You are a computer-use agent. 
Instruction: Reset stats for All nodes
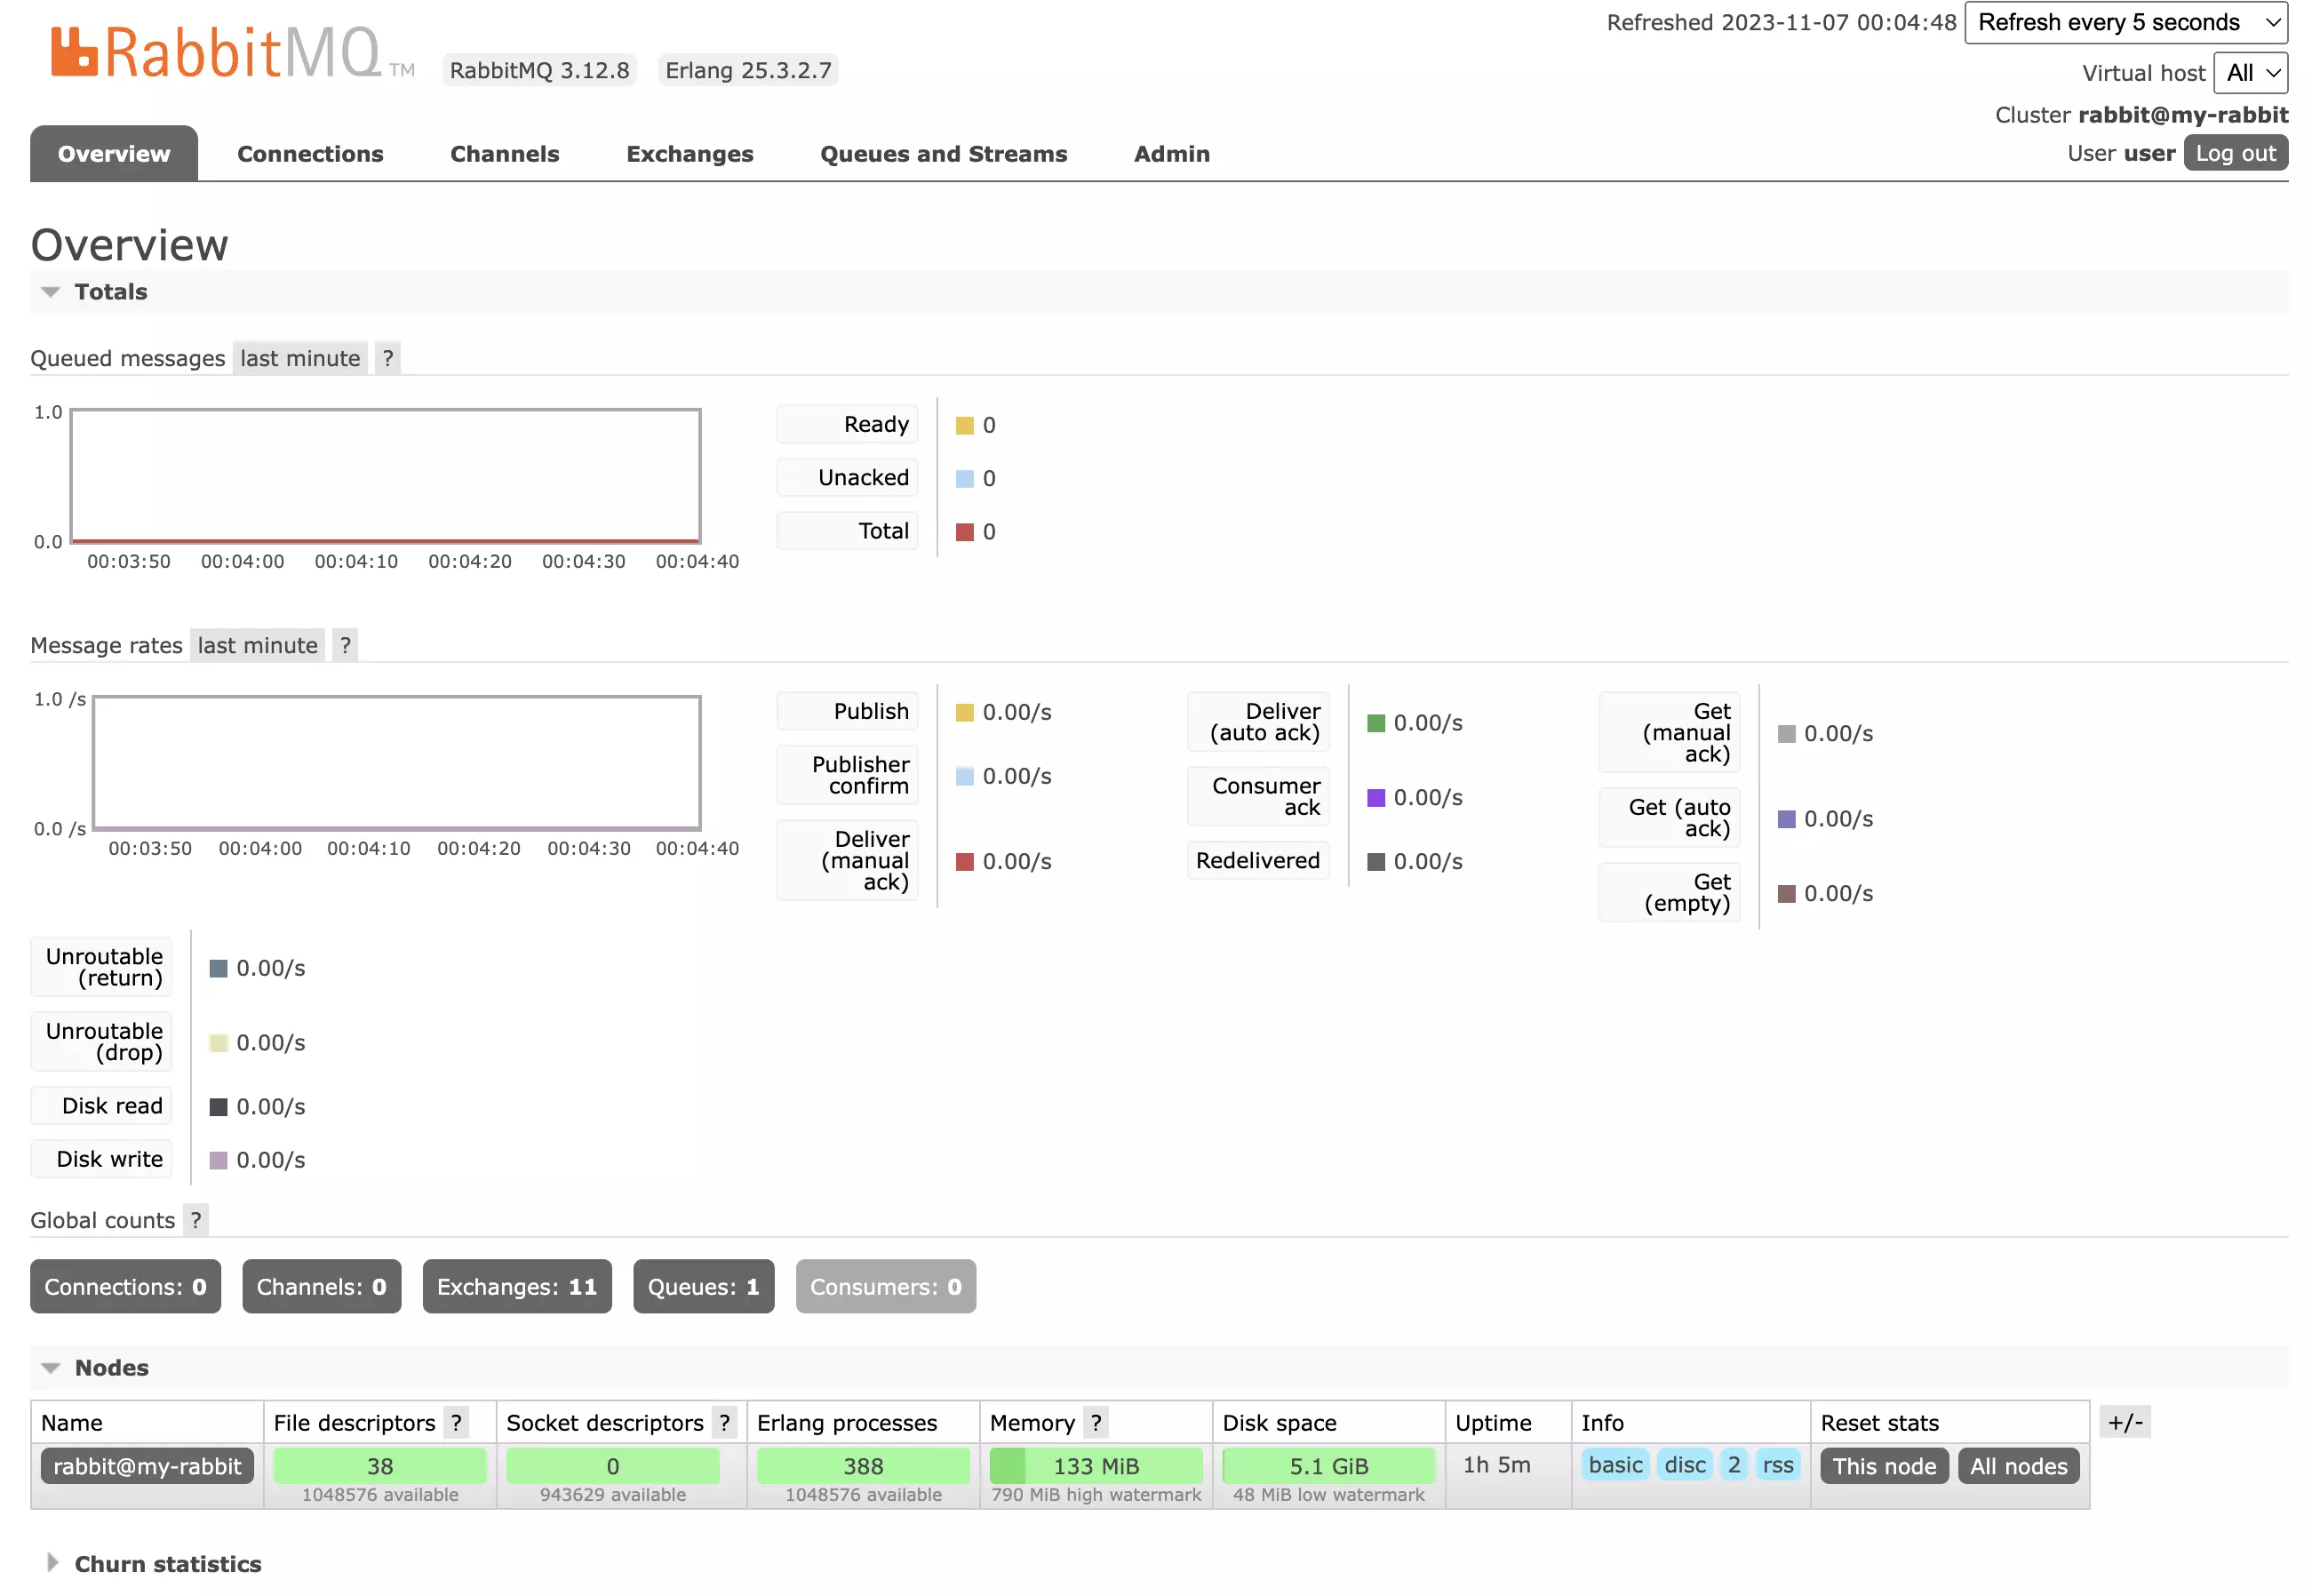pyautogui.click(x=2018, y=1466)
